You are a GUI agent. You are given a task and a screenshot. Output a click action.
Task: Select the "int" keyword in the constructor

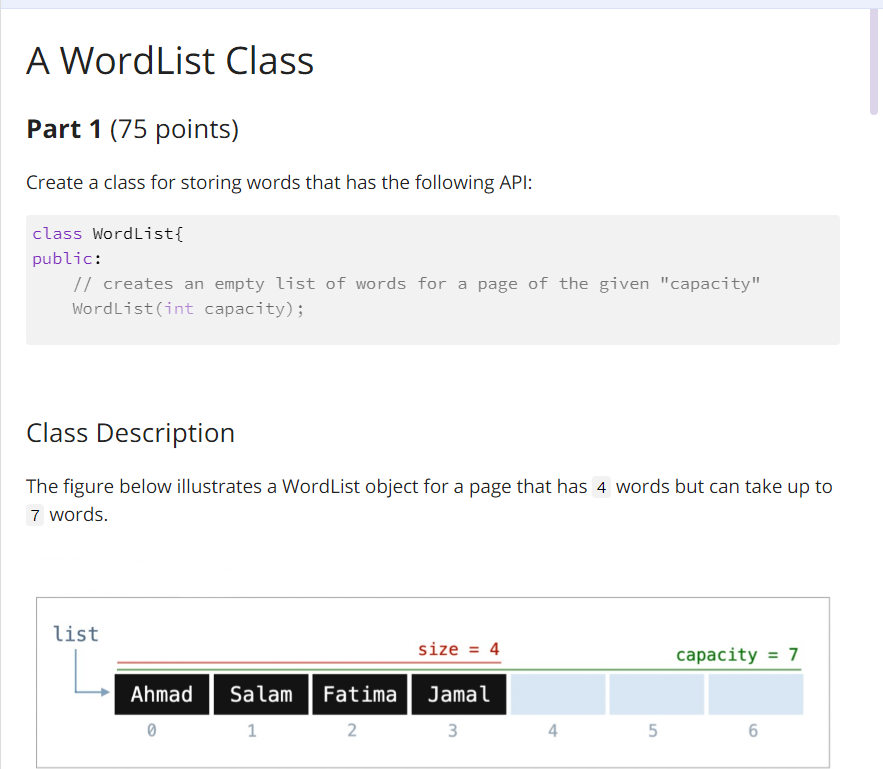[x=178, y=308]
